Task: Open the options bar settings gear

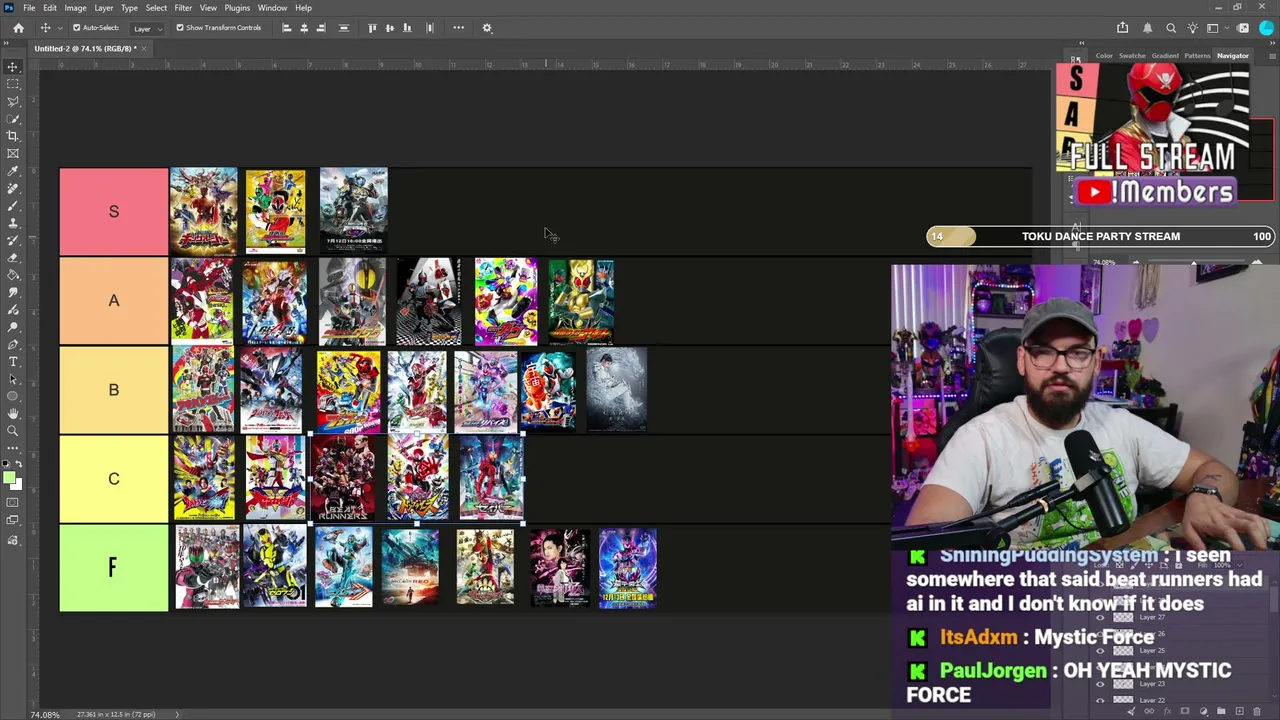Action: click(487, 28)
